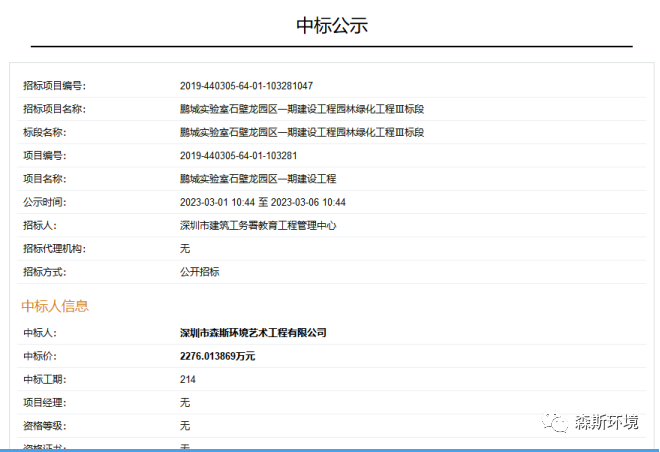The height and width of the screenshot is (452, 660).
Task: Click the 森斯环境 watermark text
Action: (605, 423)
